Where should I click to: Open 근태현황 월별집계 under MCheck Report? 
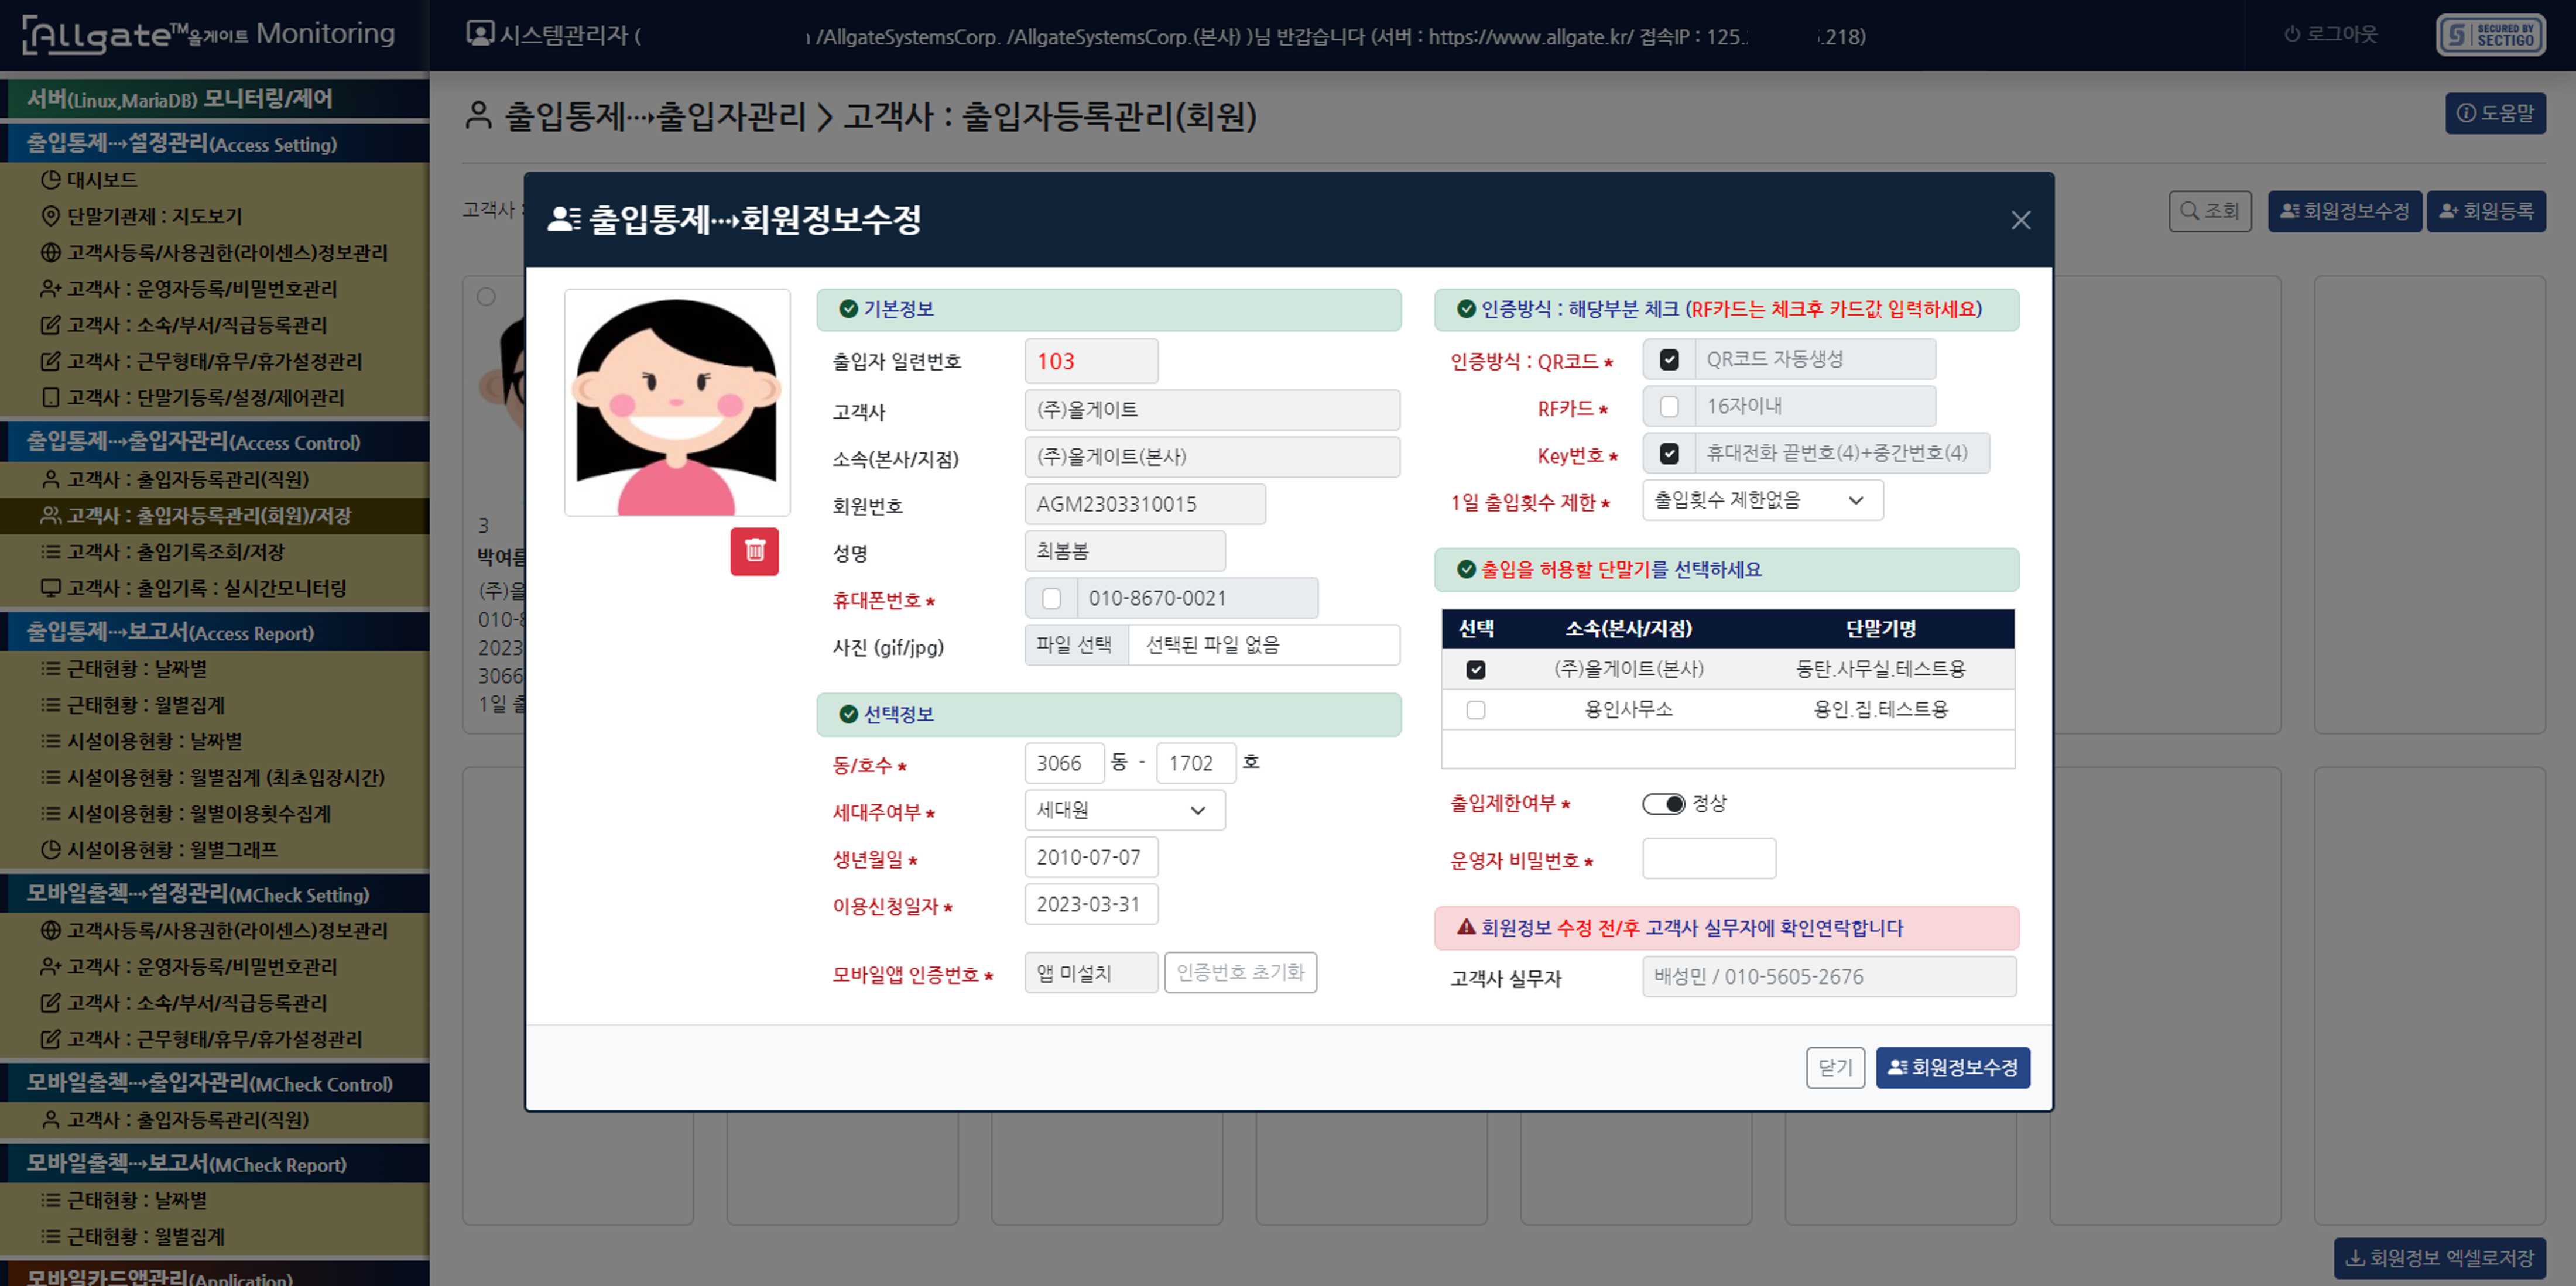pyautogui.click(x=133, y=1236)
